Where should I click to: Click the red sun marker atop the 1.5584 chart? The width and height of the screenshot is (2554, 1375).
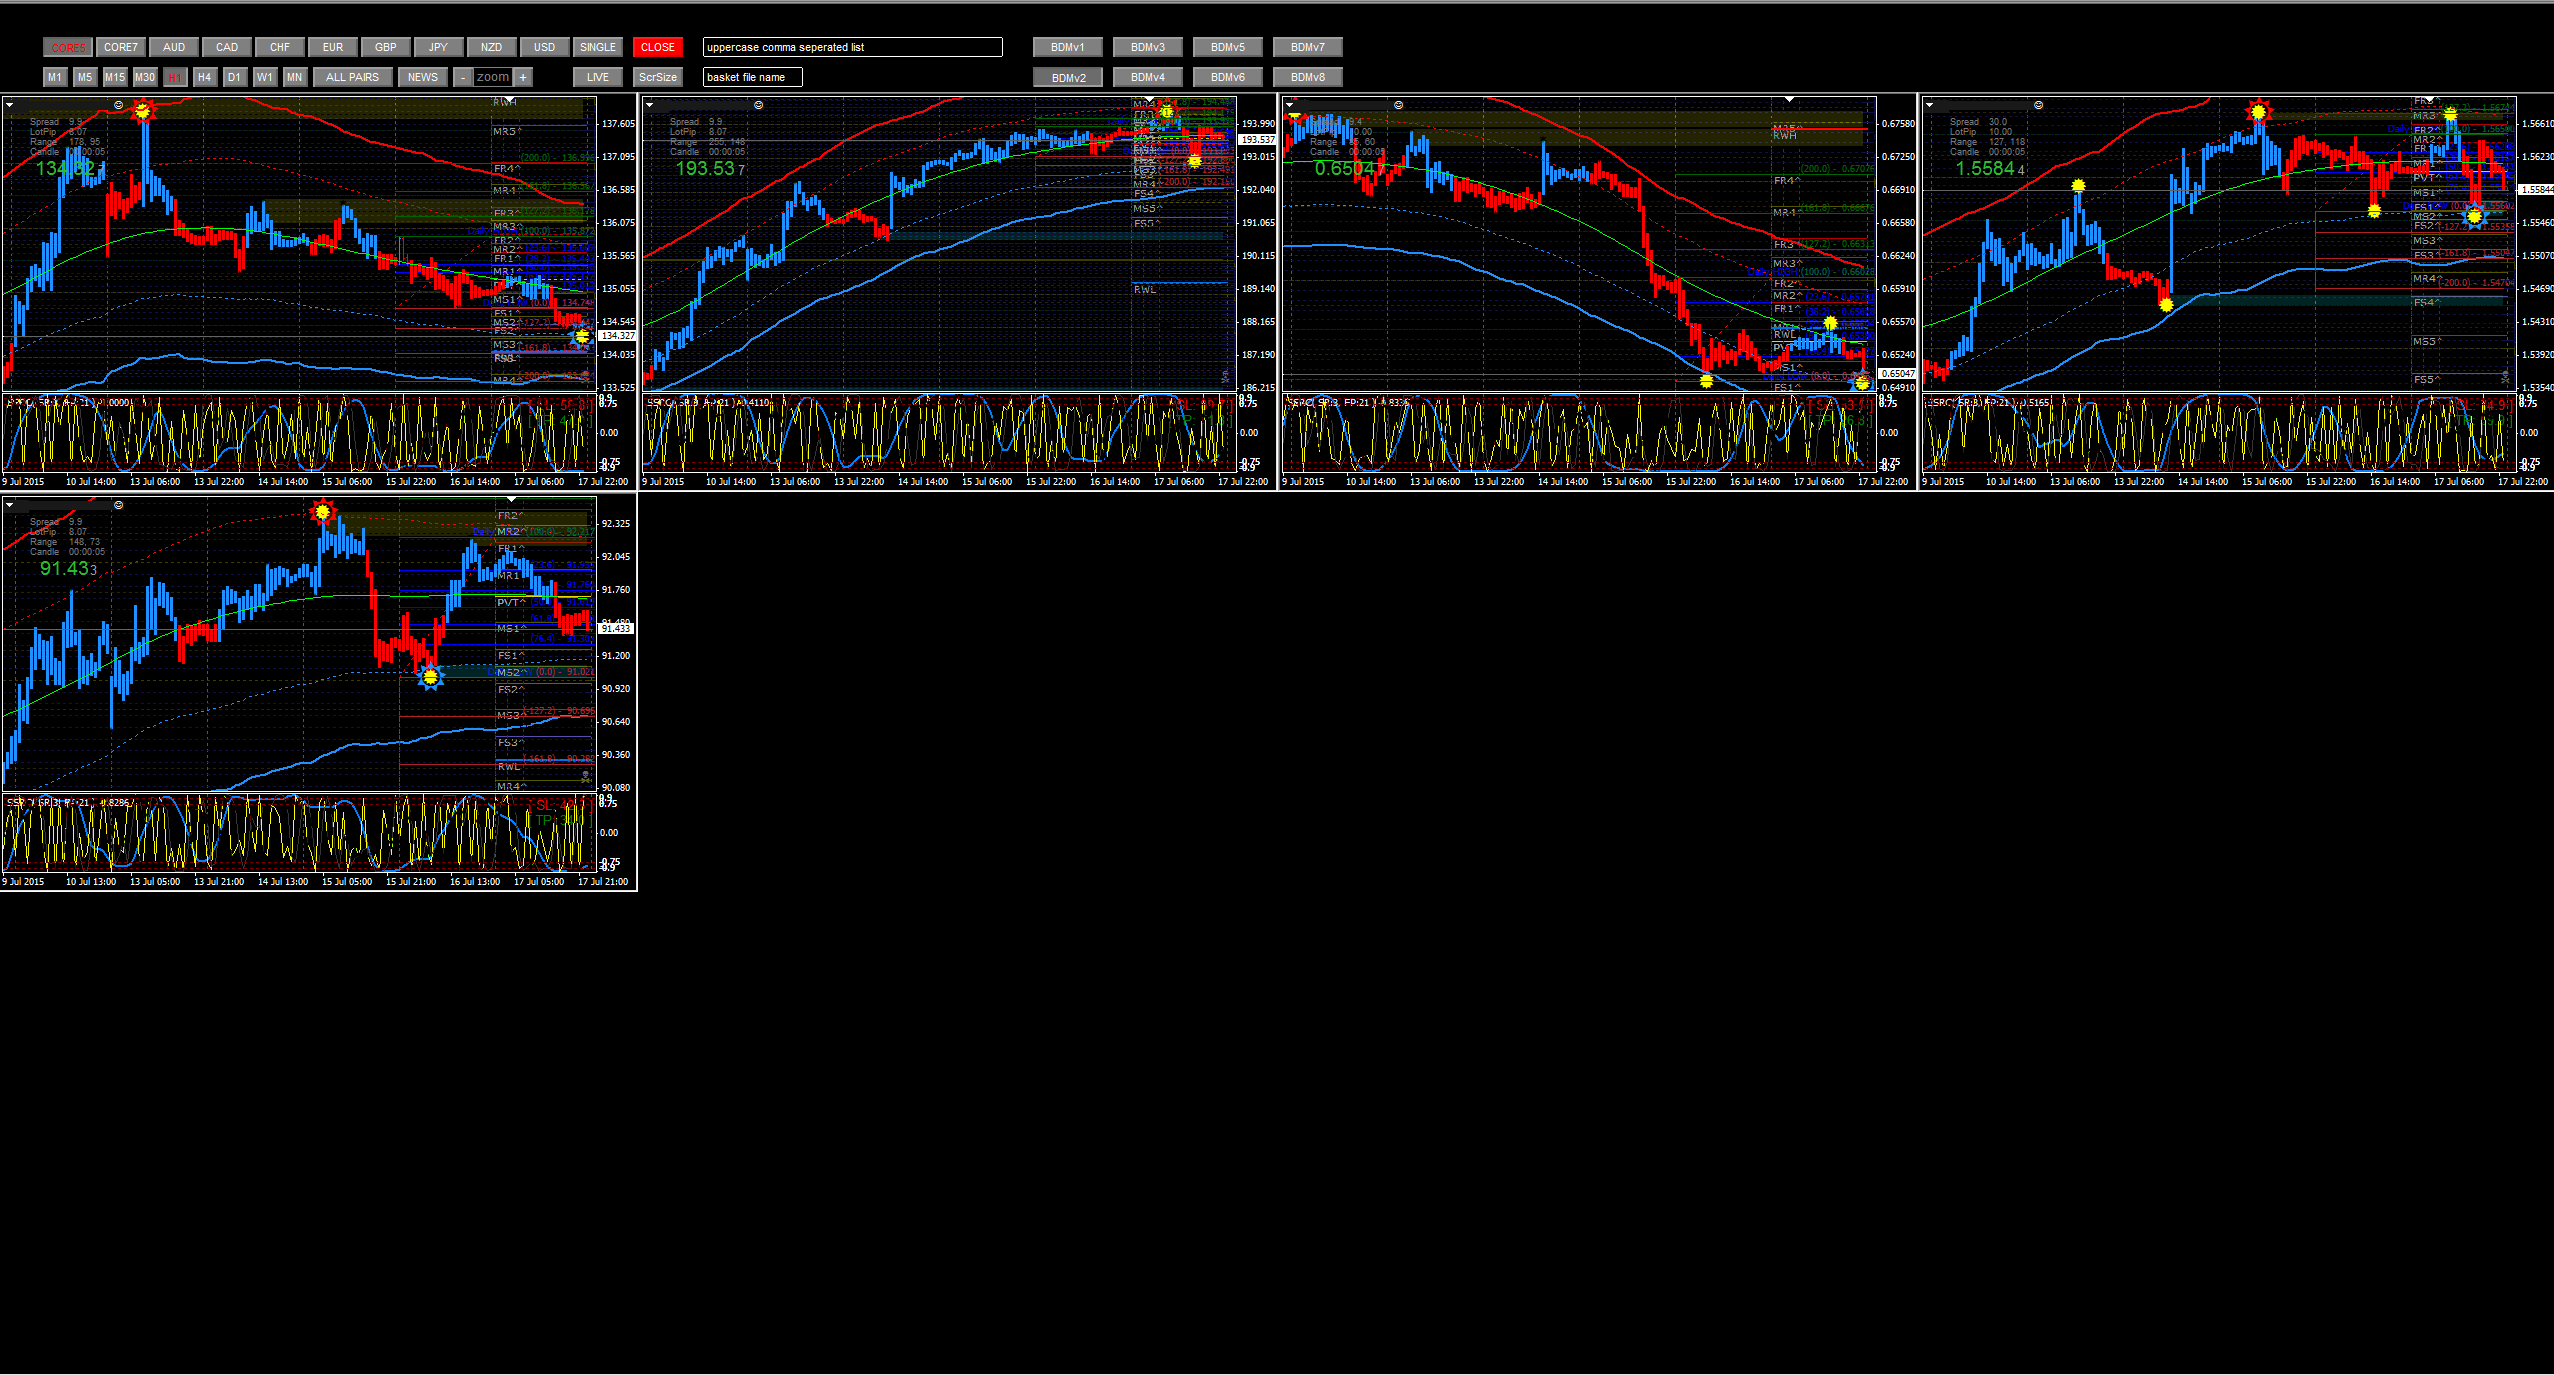click(x=2258, y=112)
